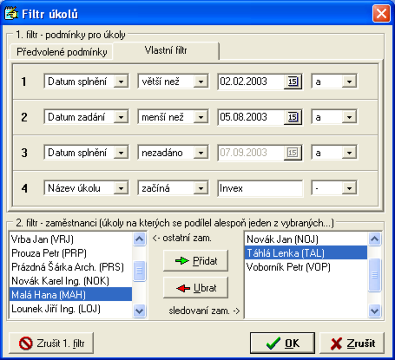Image resolution: width=395 pixels, height=360 pixels.
Task: Open row 4 operator dropdown začíná
Action: [201, 188]
